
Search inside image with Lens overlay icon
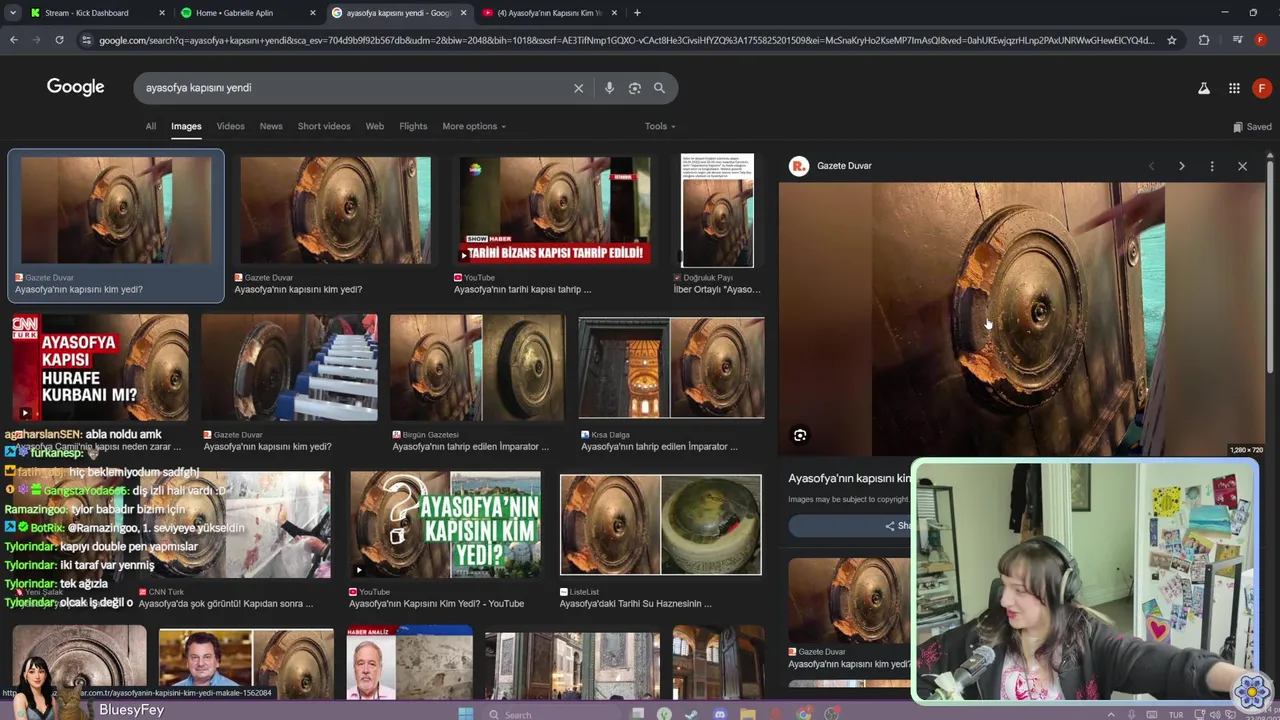pos(800,435)
